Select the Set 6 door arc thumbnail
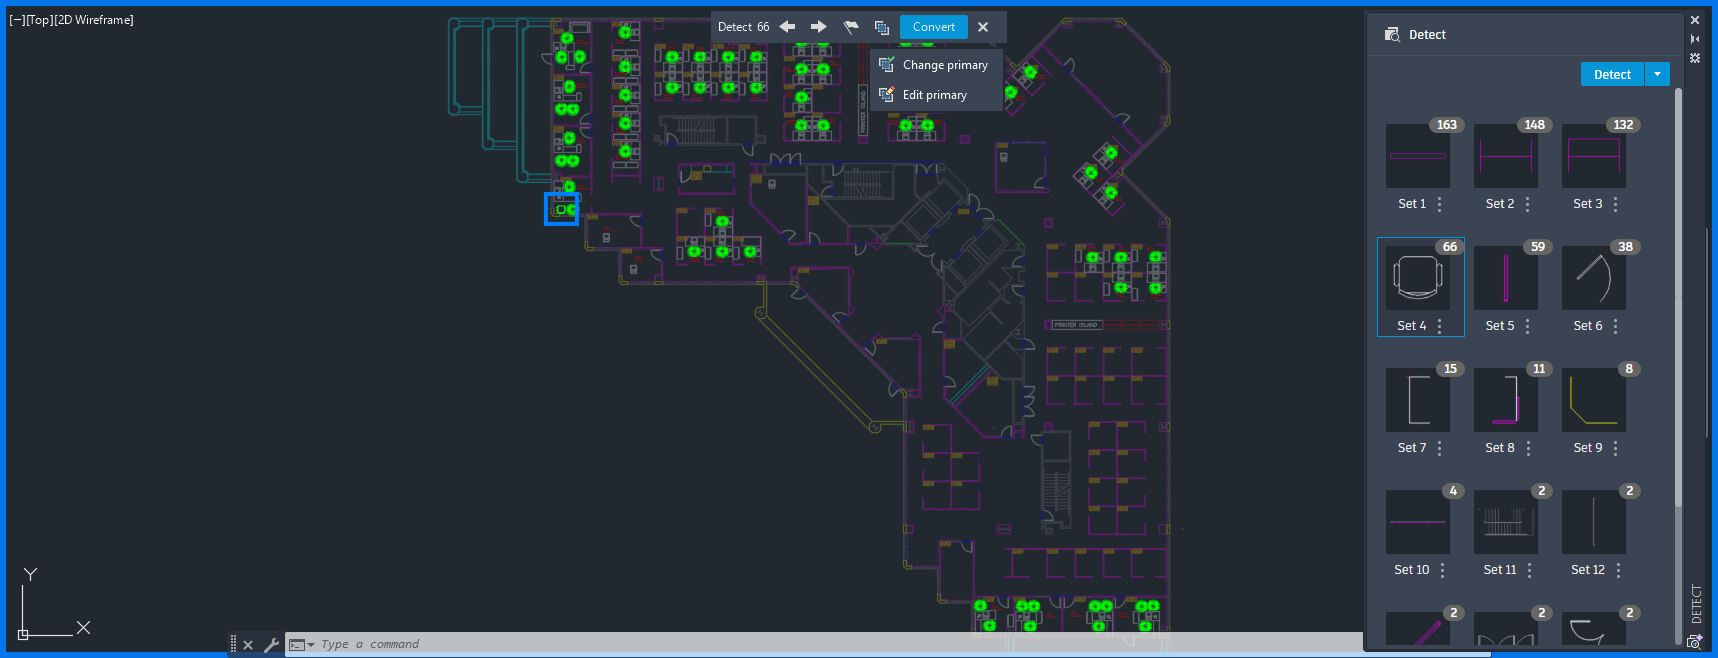The image size is (1718, 658). click(x=1594, y=278)
